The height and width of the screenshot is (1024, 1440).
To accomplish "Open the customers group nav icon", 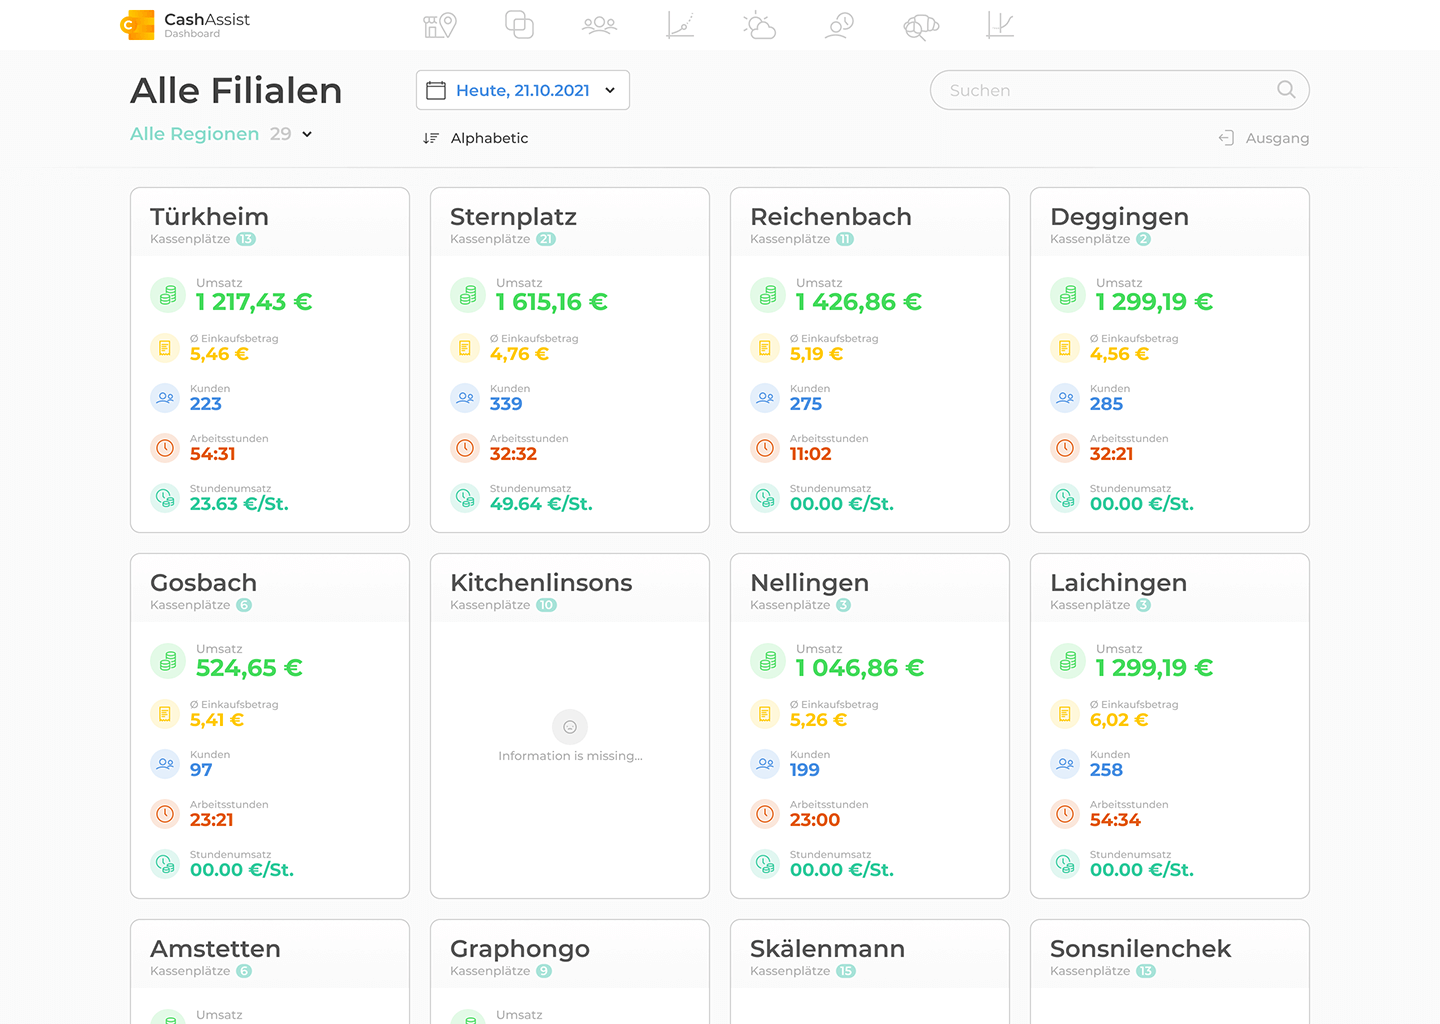I will pos(600,25).
